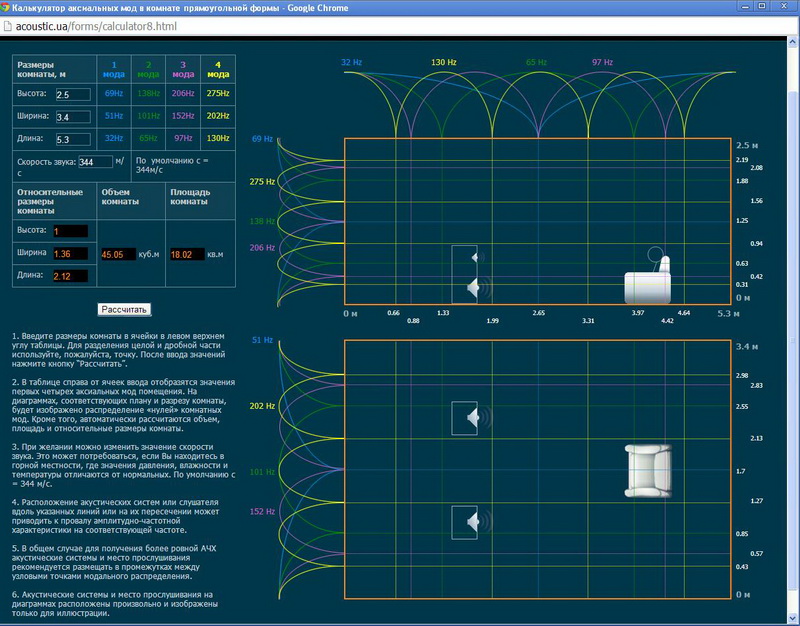Click the relative width output showing 1.36
The width and height of the screenshot is (800, 626).
70,254
